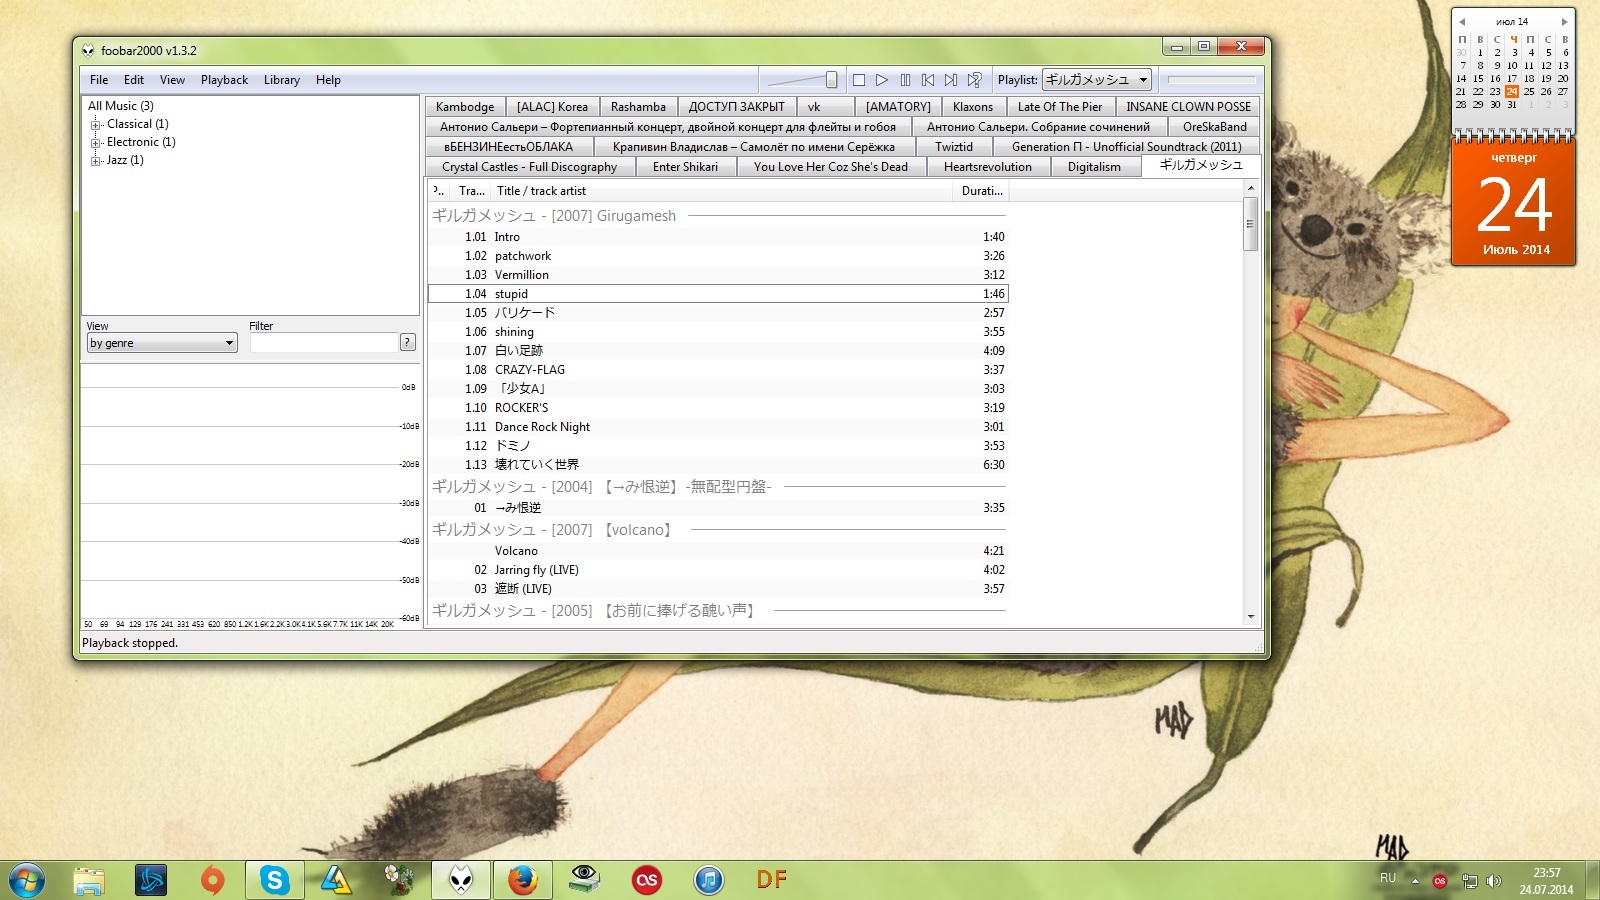Go to the previous track
The width and height of the screenshot is (1600, 900).
[928, 80]
